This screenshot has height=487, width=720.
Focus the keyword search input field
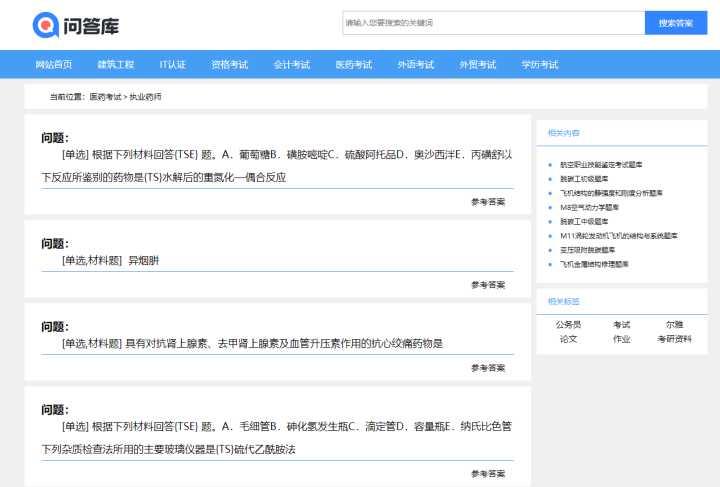coord(494,22)
